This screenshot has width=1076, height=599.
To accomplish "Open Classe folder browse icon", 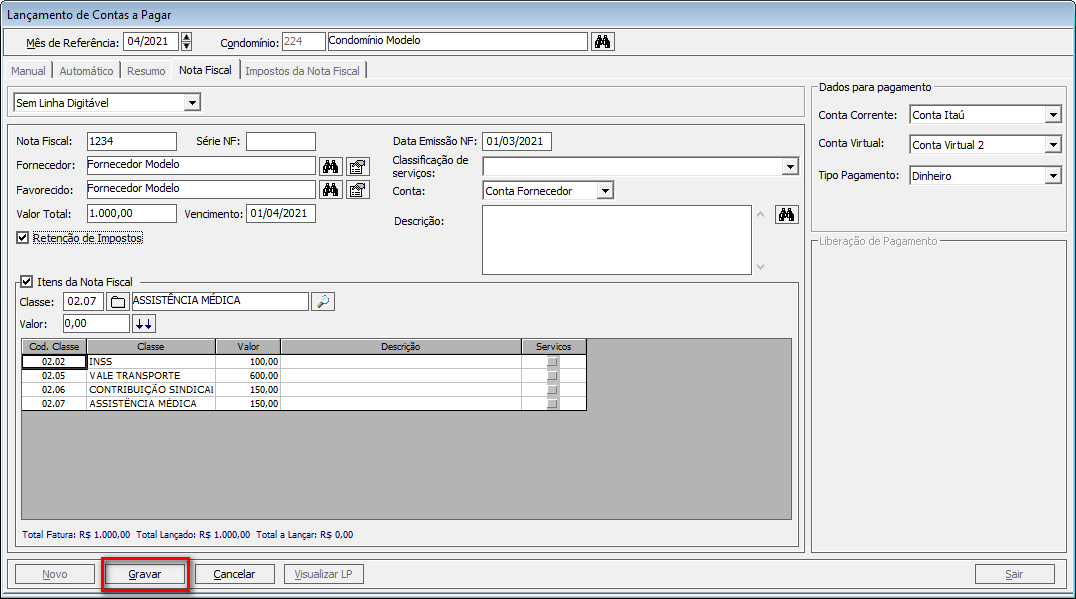I will pyautogui.click(x=118, y=302).
